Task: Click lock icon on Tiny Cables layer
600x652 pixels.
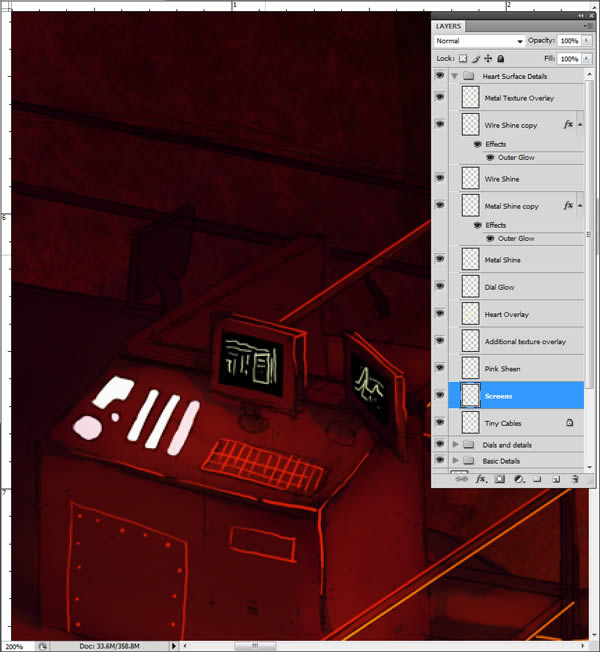Action: (570, 422)
